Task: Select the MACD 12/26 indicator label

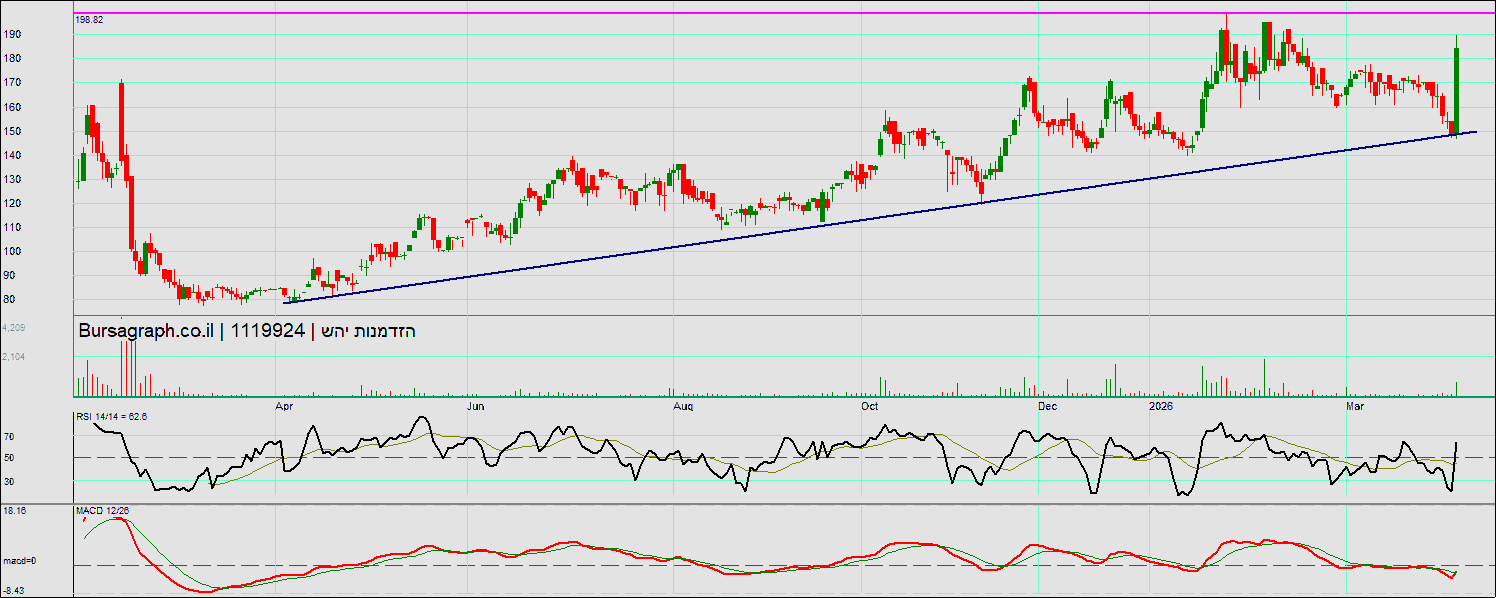Action: [103, 511]
